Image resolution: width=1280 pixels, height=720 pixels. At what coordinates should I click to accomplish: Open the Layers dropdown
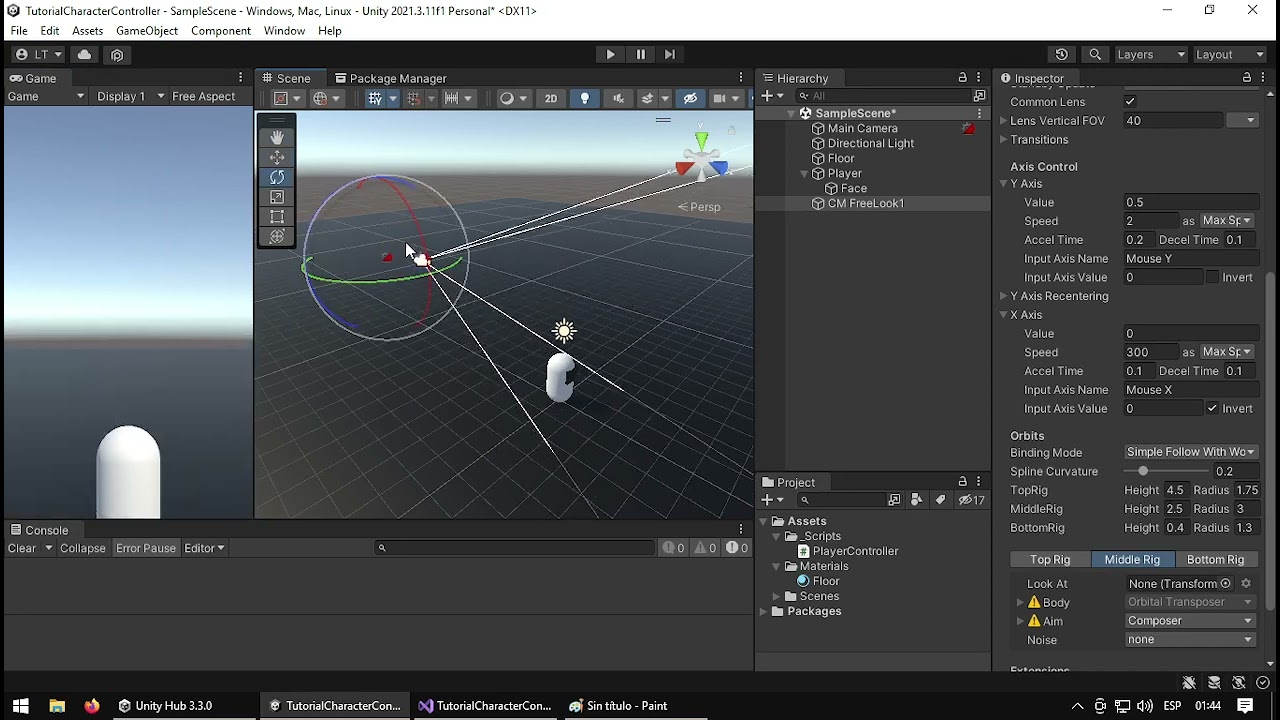pyautogui.click(x=1151, y=54)
